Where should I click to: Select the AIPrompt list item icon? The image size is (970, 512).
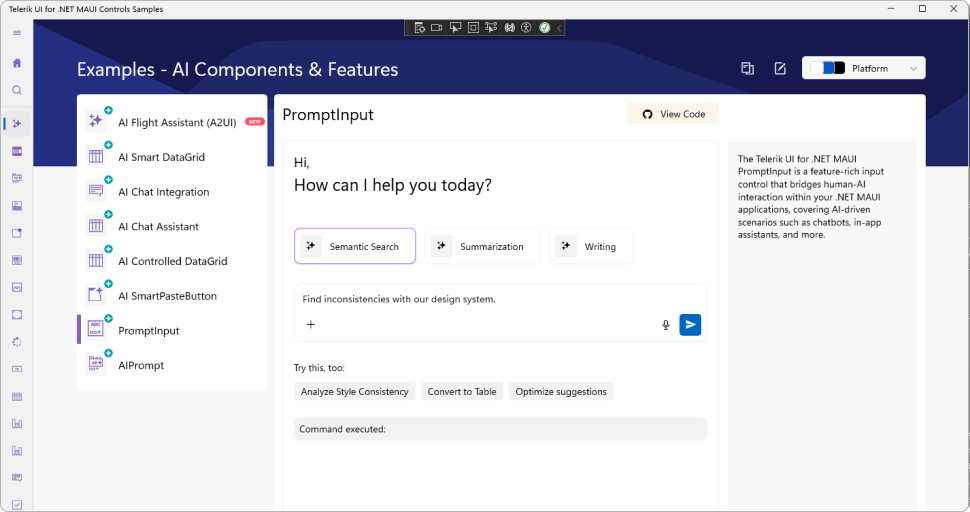pos(96,363)
